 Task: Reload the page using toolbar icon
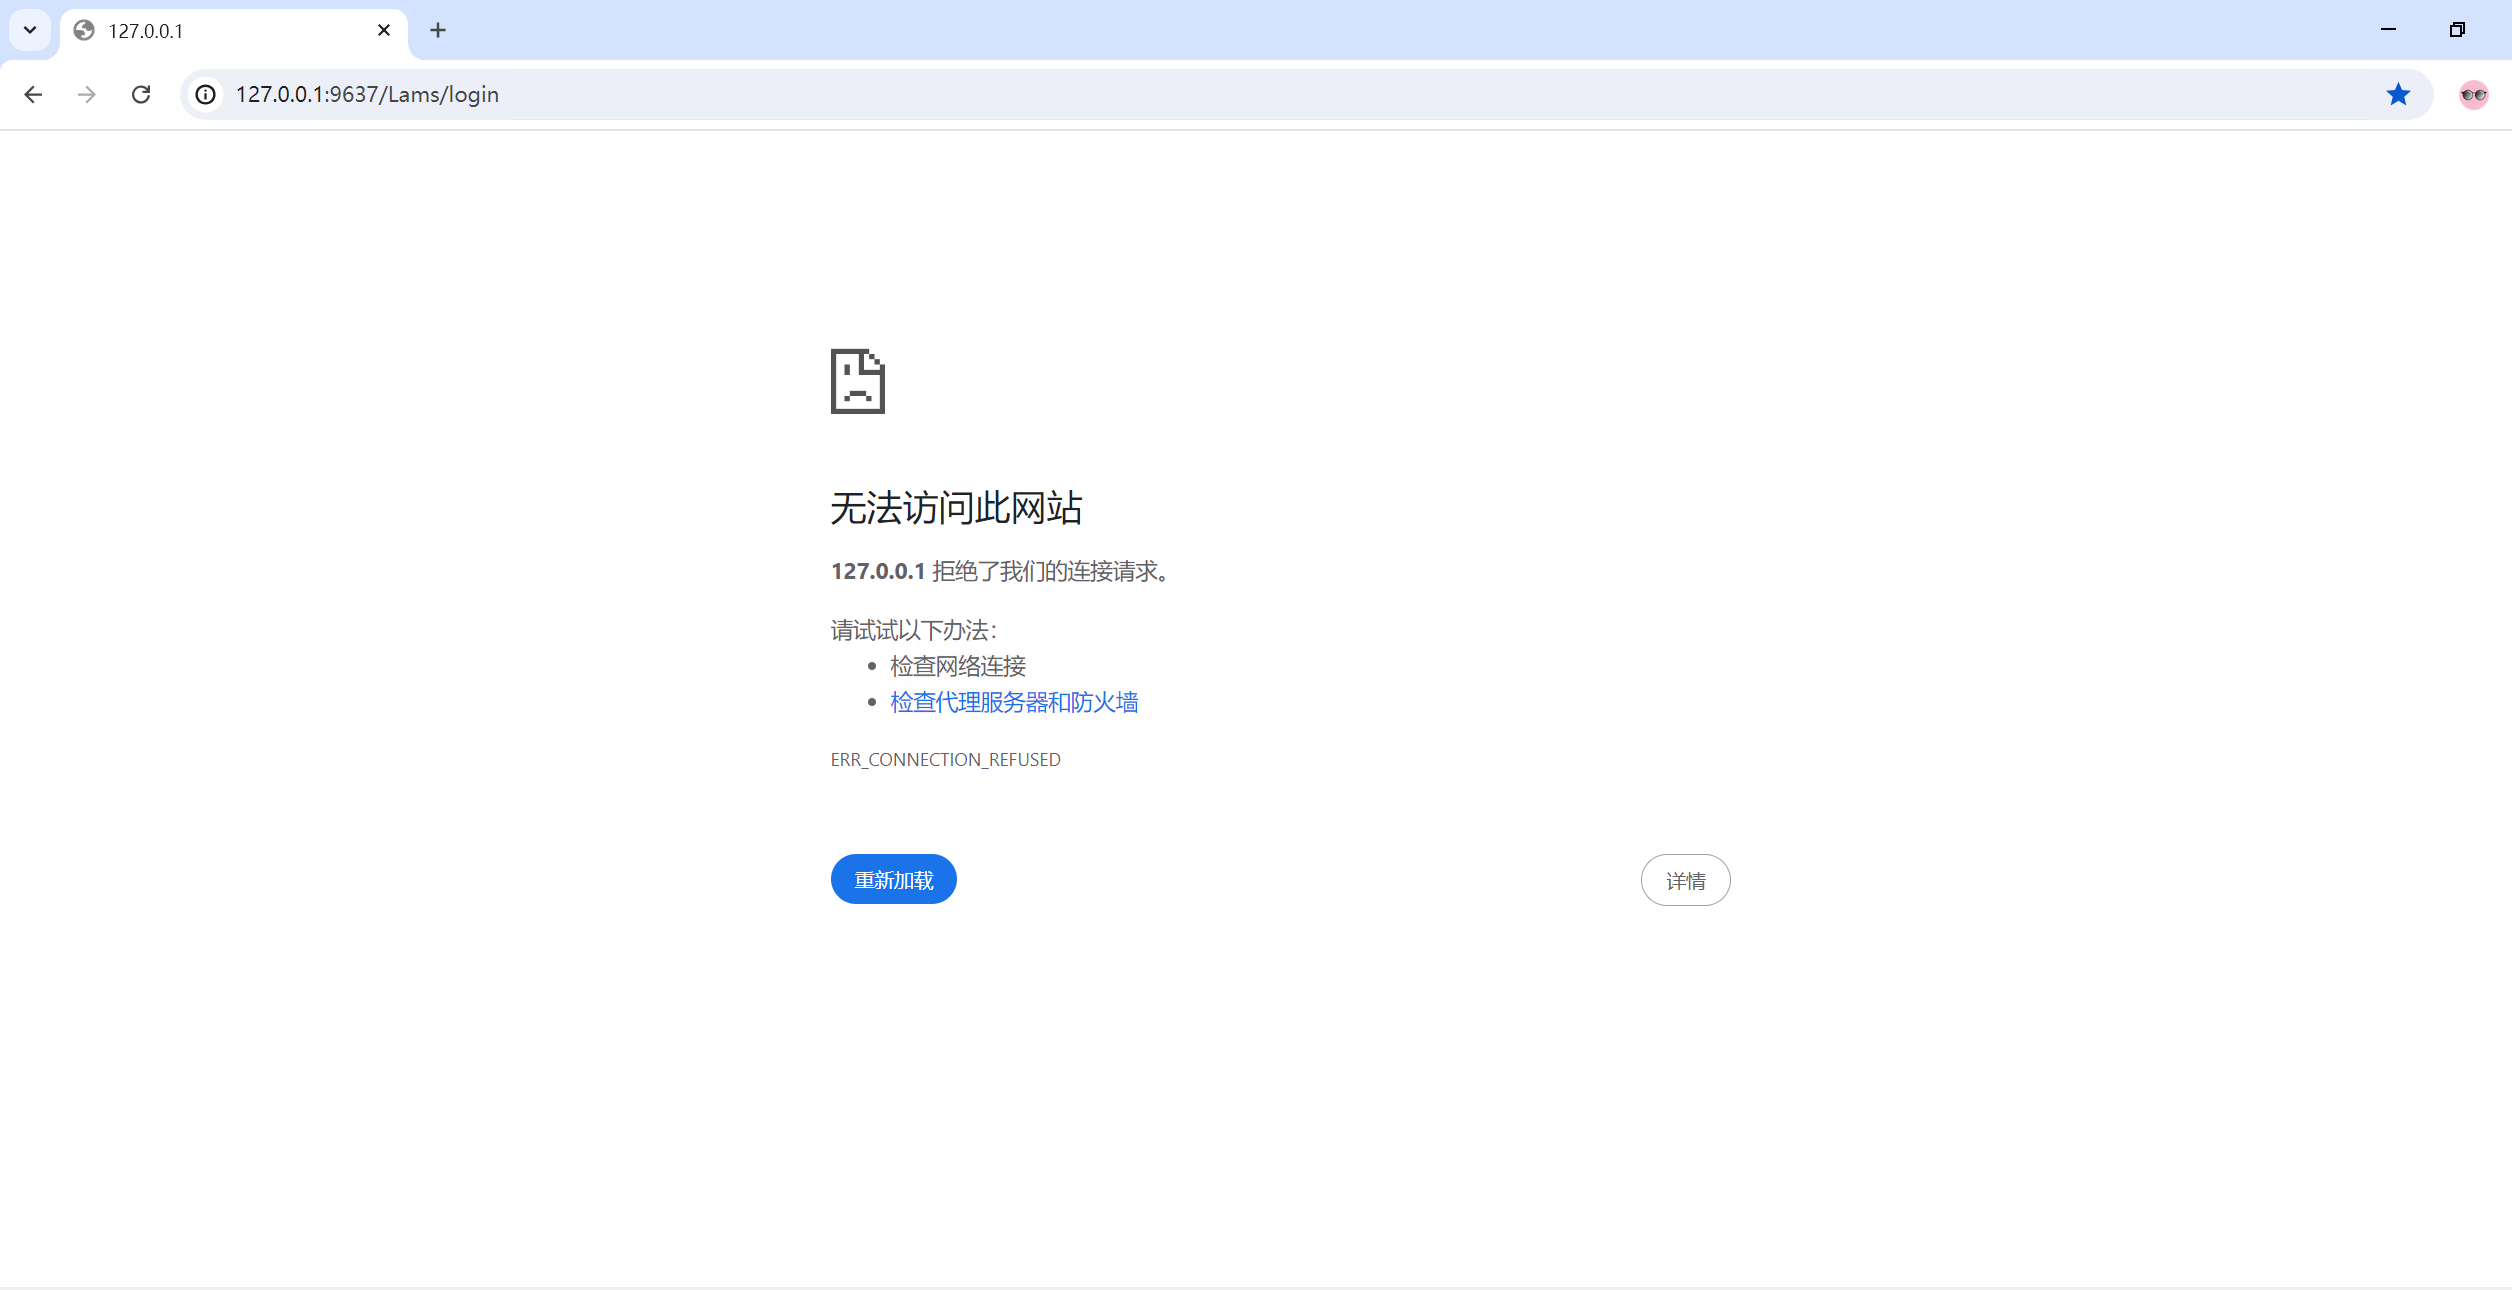(141, 94)
